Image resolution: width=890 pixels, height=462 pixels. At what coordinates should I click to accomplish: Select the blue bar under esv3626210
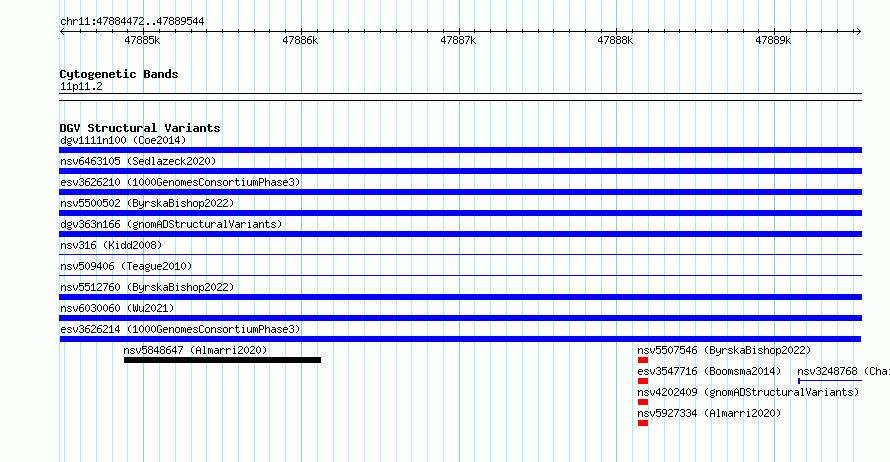click(x=460, y=192)
